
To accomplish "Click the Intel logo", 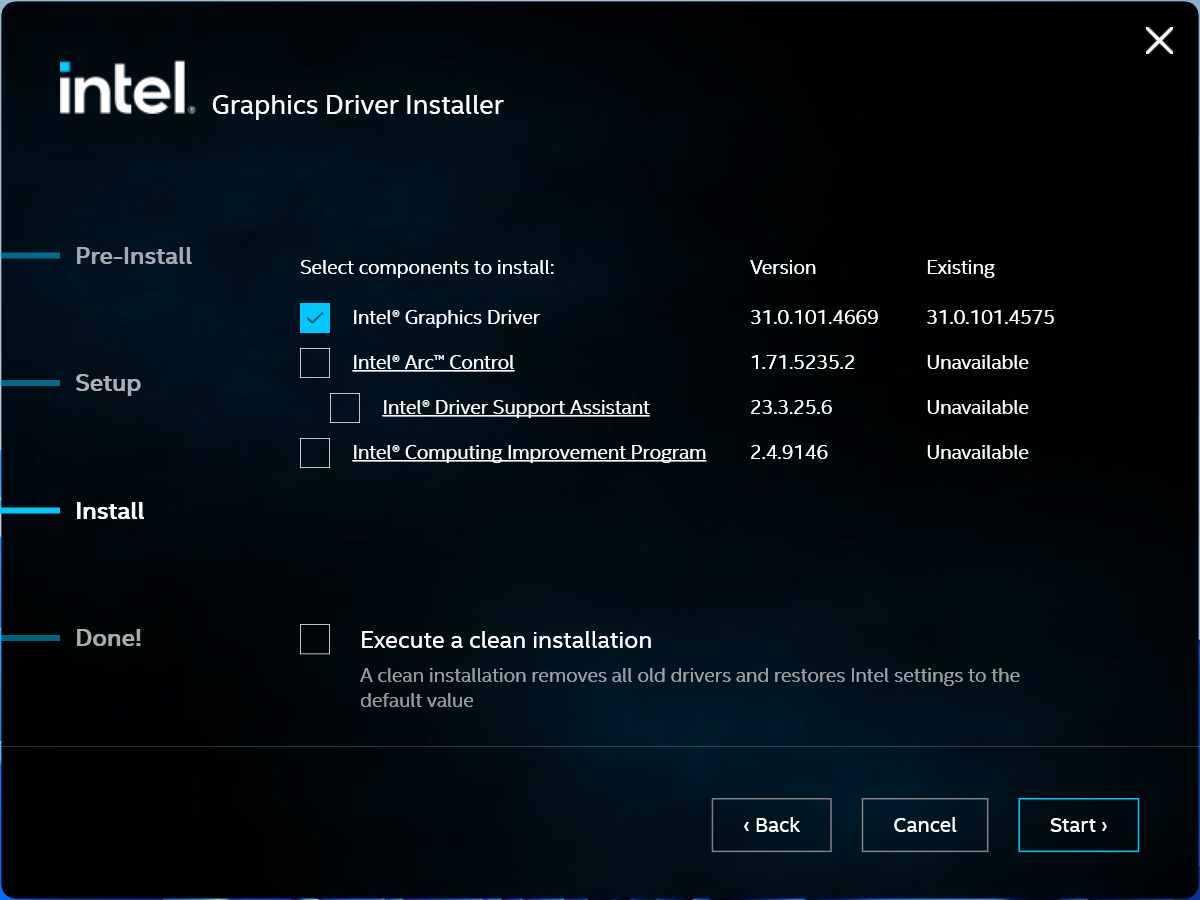I will coord(126,88).
